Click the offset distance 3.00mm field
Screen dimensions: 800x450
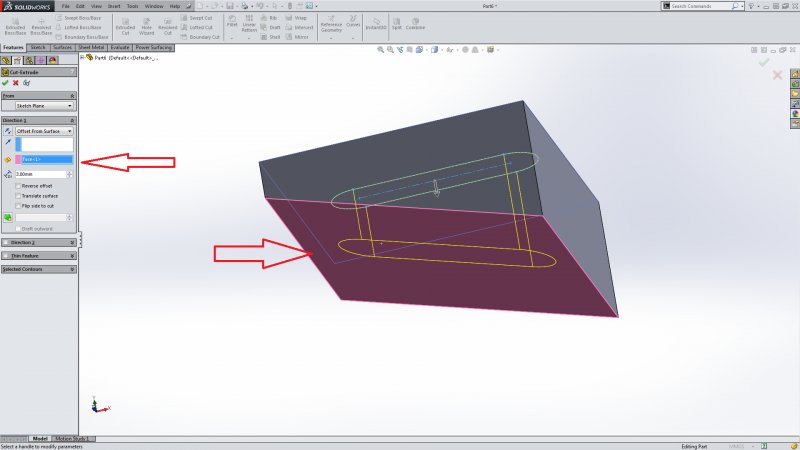point(41,174)
